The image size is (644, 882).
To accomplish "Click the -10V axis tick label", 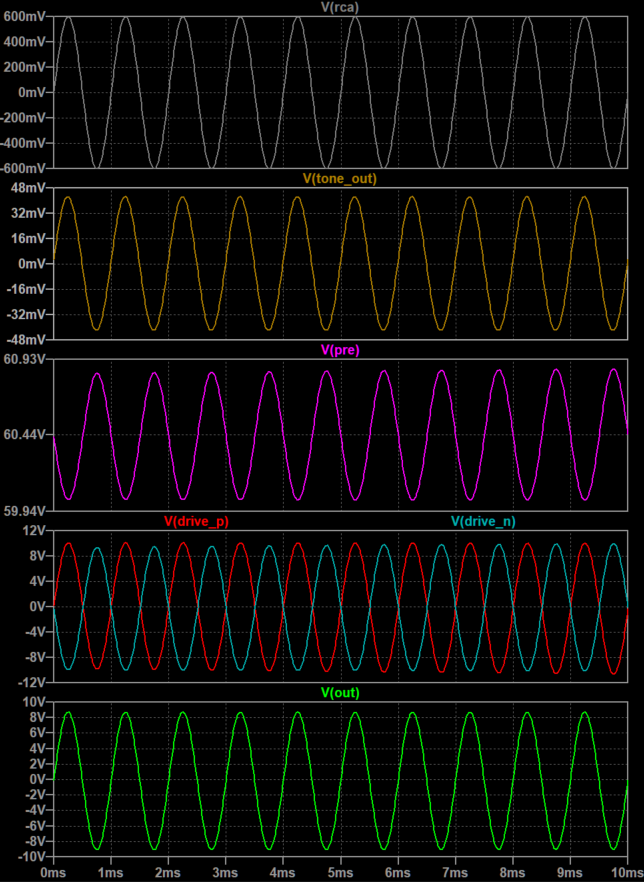I will 34,857.
